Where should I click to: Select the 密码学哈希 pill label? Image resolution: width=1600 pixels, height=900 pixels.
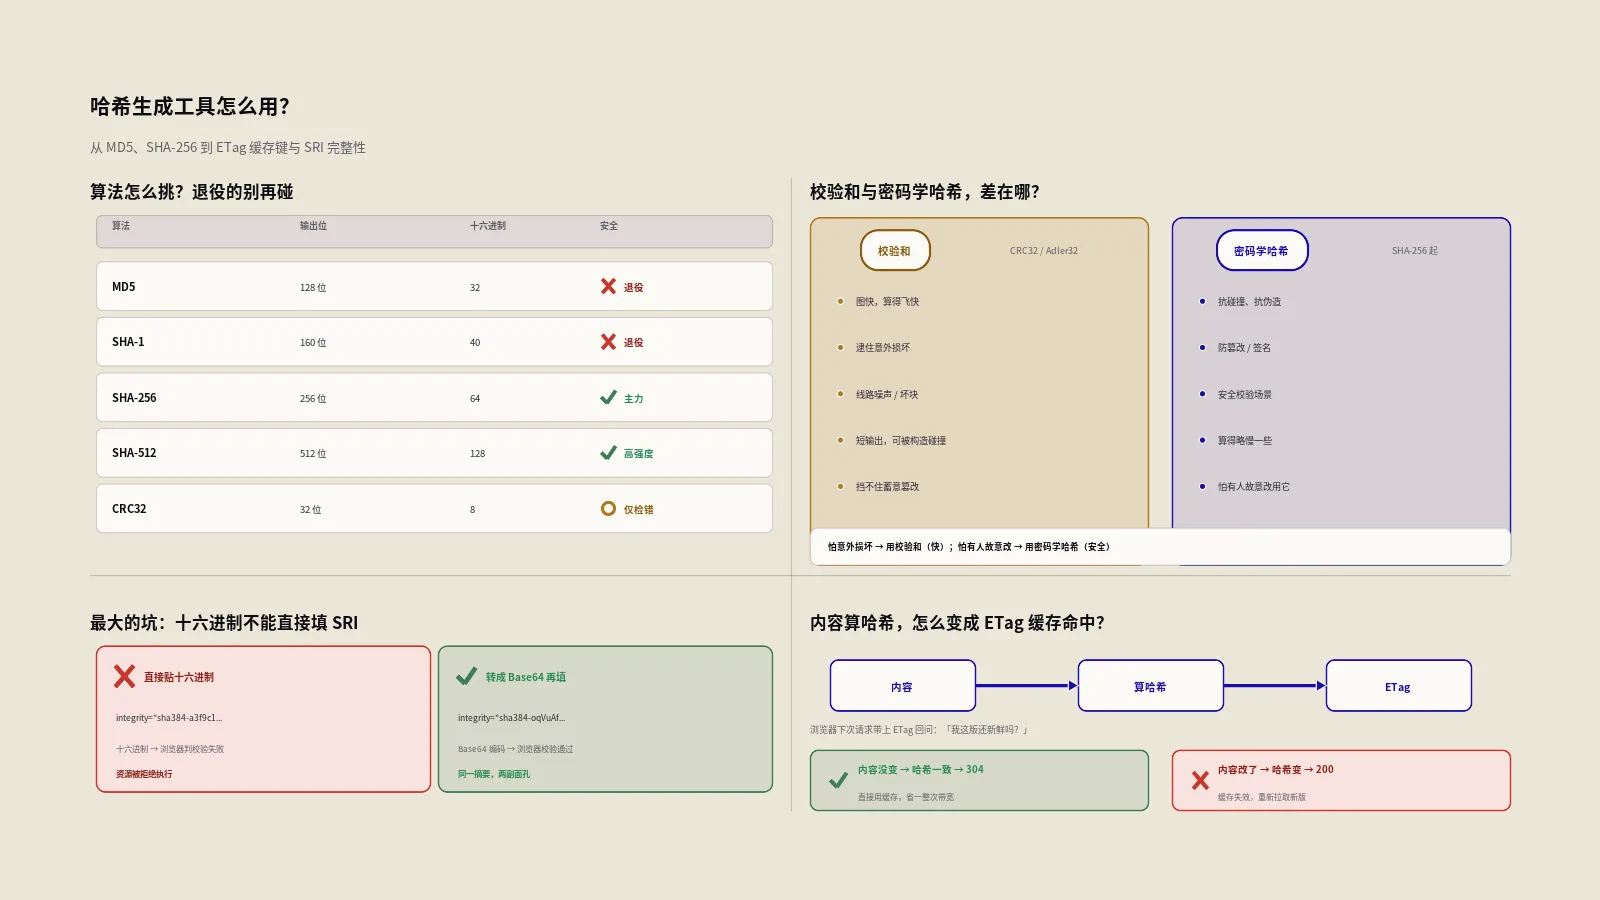(x=1262, y=251)
